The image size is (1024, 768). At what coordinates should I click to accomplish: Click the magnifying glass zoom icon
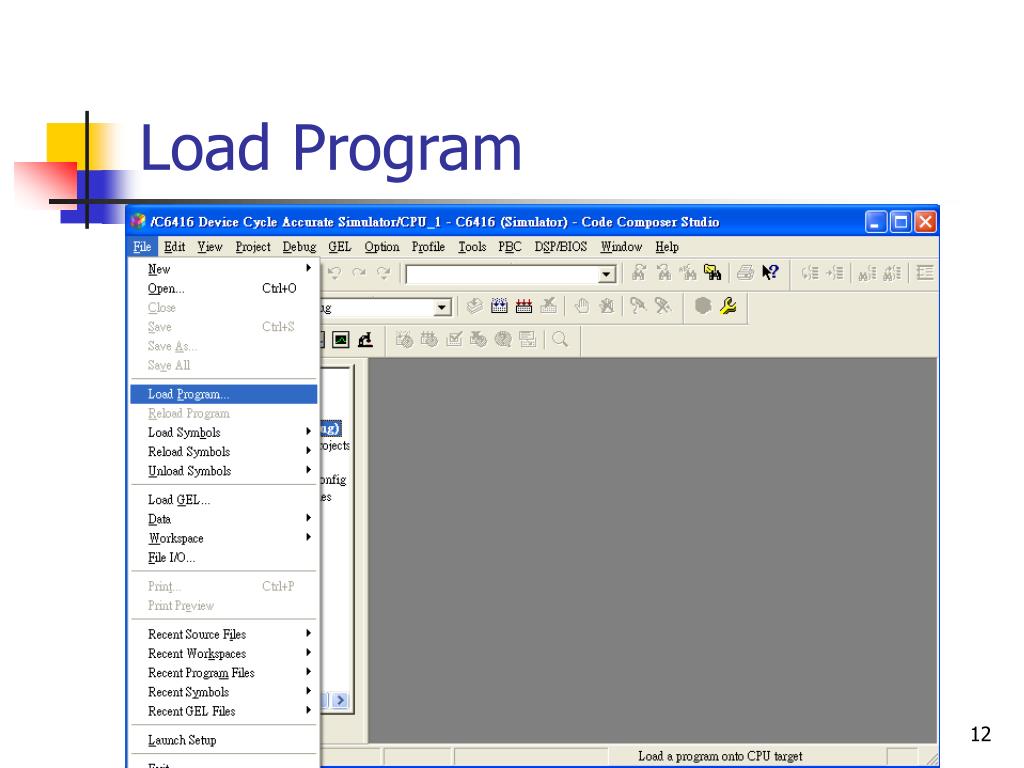click(560, 339)
